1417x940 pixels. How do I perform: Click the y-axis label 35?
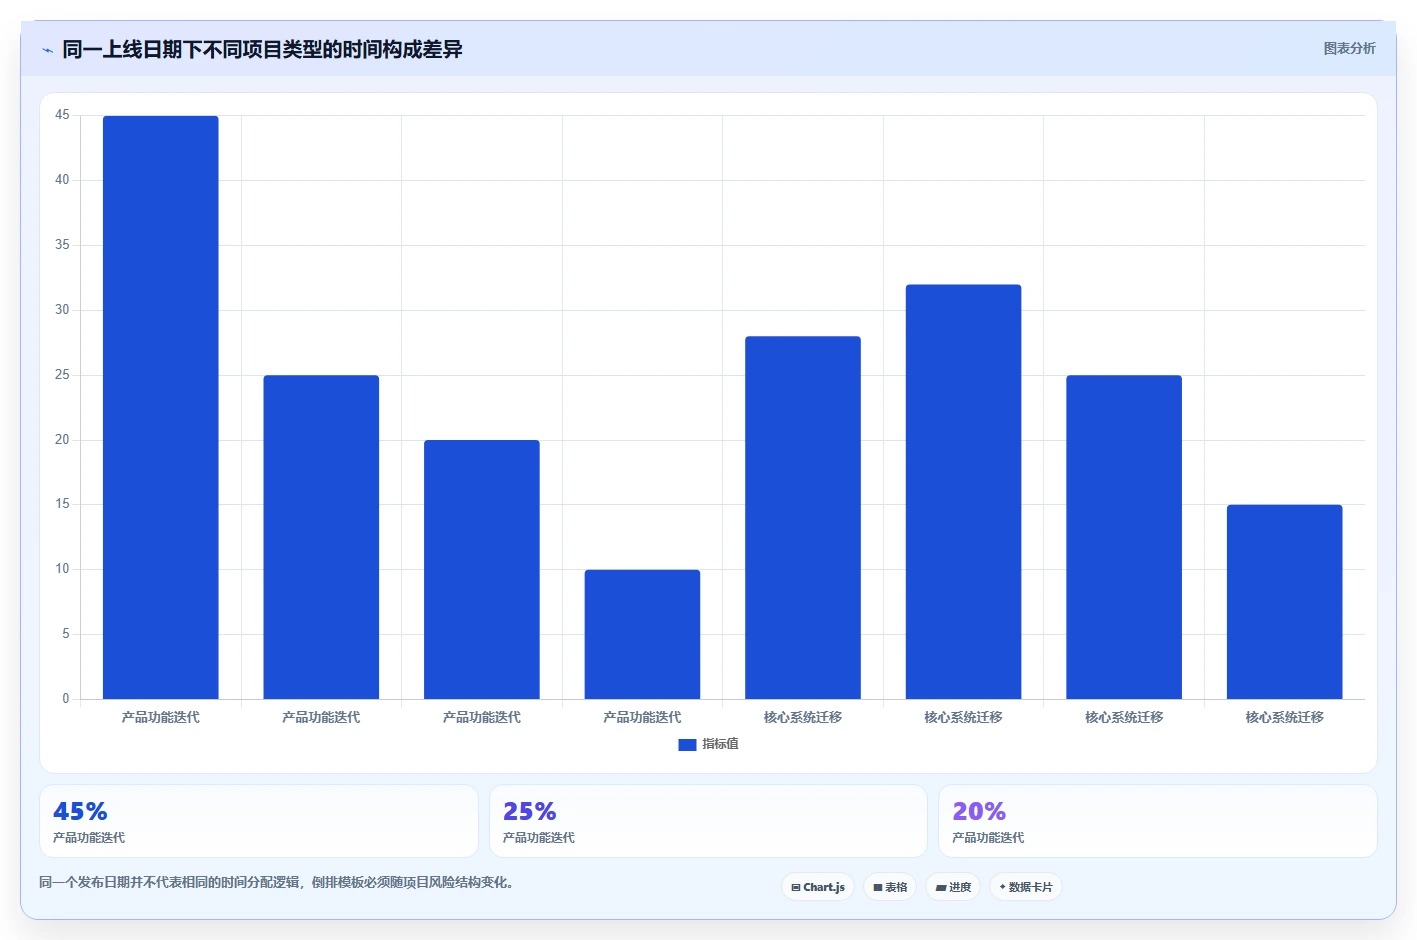point(62,245)
